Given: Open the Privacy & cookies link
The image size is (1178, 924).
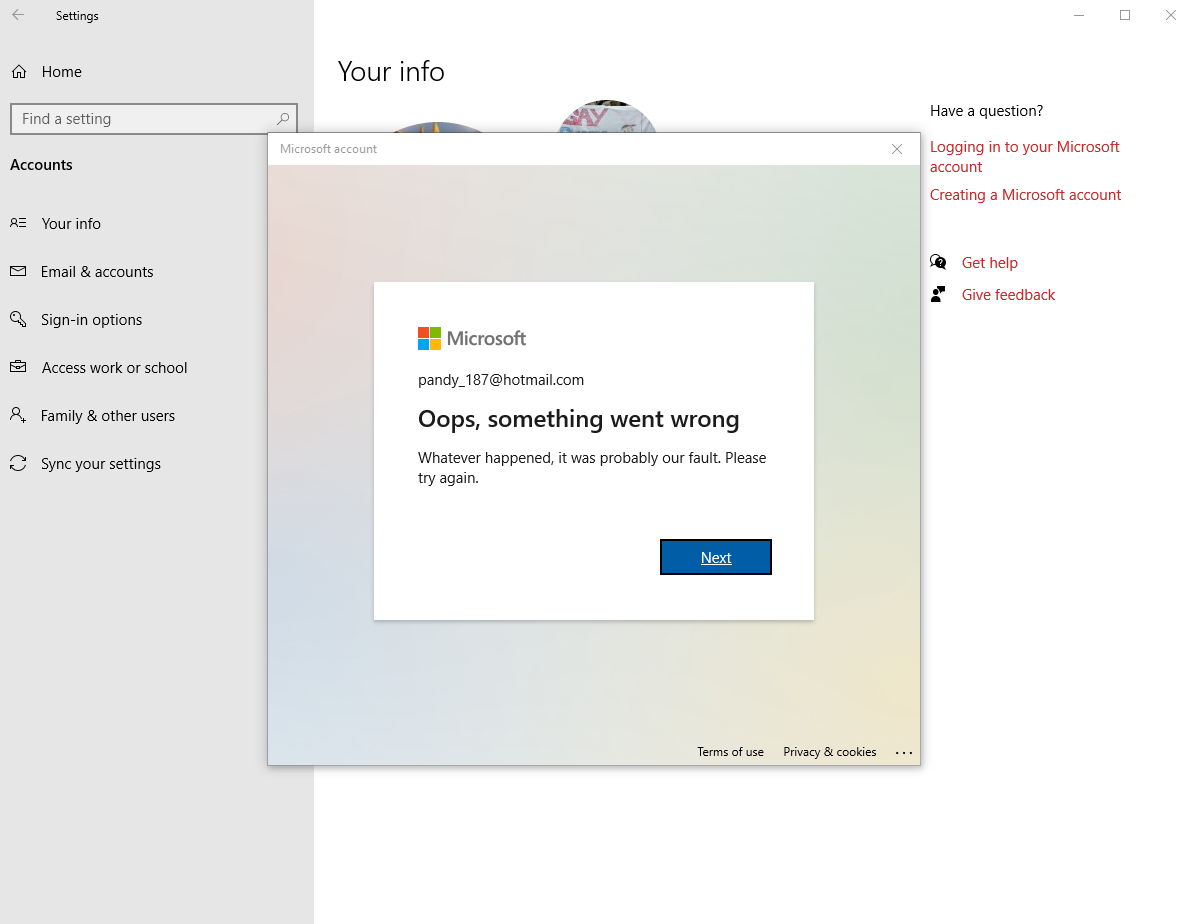Looking at the screenshot, I should (829, 751).
